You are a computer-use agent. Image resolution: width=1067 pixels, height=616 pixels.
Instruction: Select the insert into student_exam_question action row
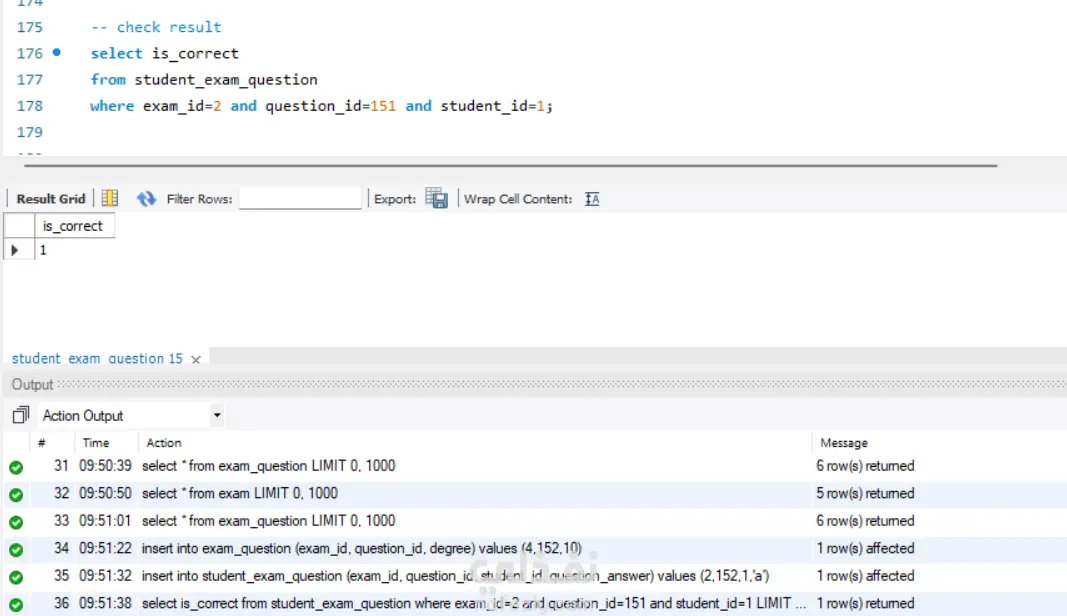534,576
